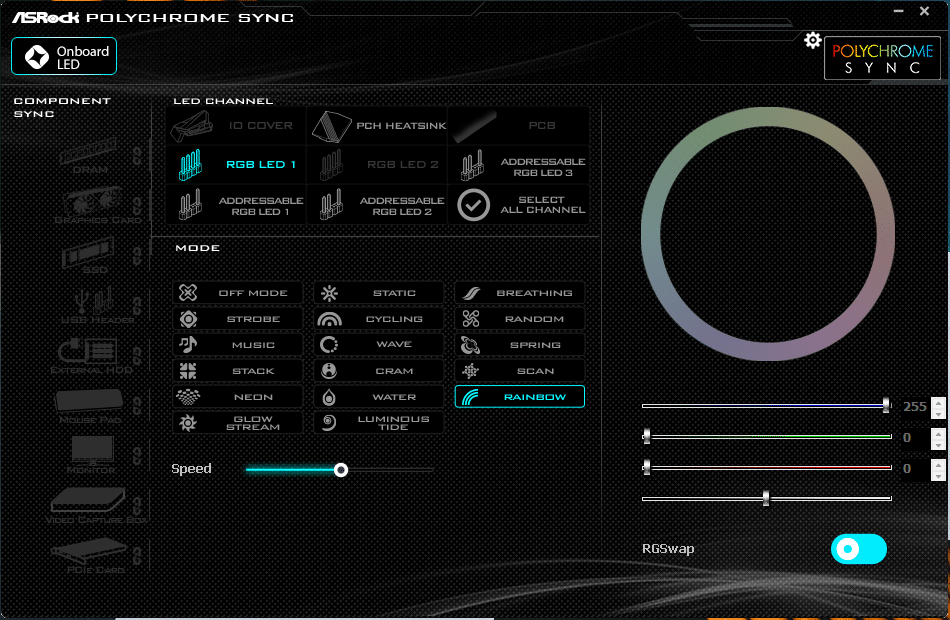Select the PCB LED channel
This screenshot has width=950, height=620.
[x=519, y=125]
